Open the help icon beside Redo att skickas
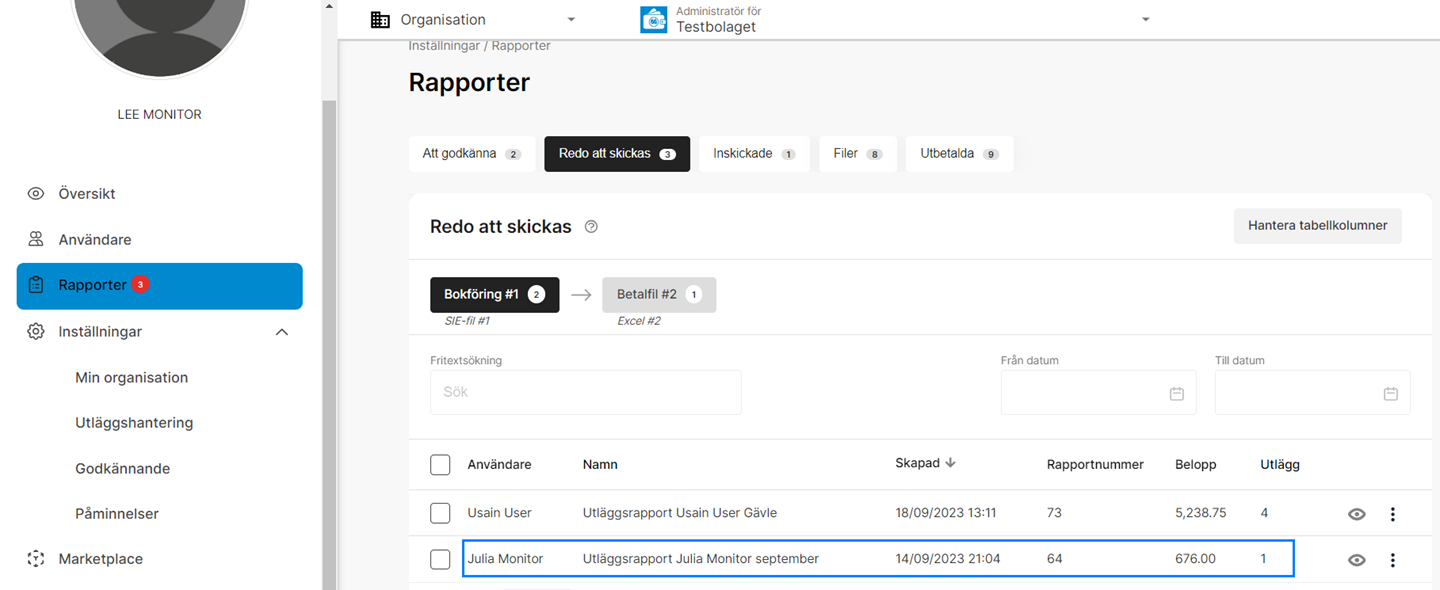This screenshot has height=590, width=1440. coord(591,226)
